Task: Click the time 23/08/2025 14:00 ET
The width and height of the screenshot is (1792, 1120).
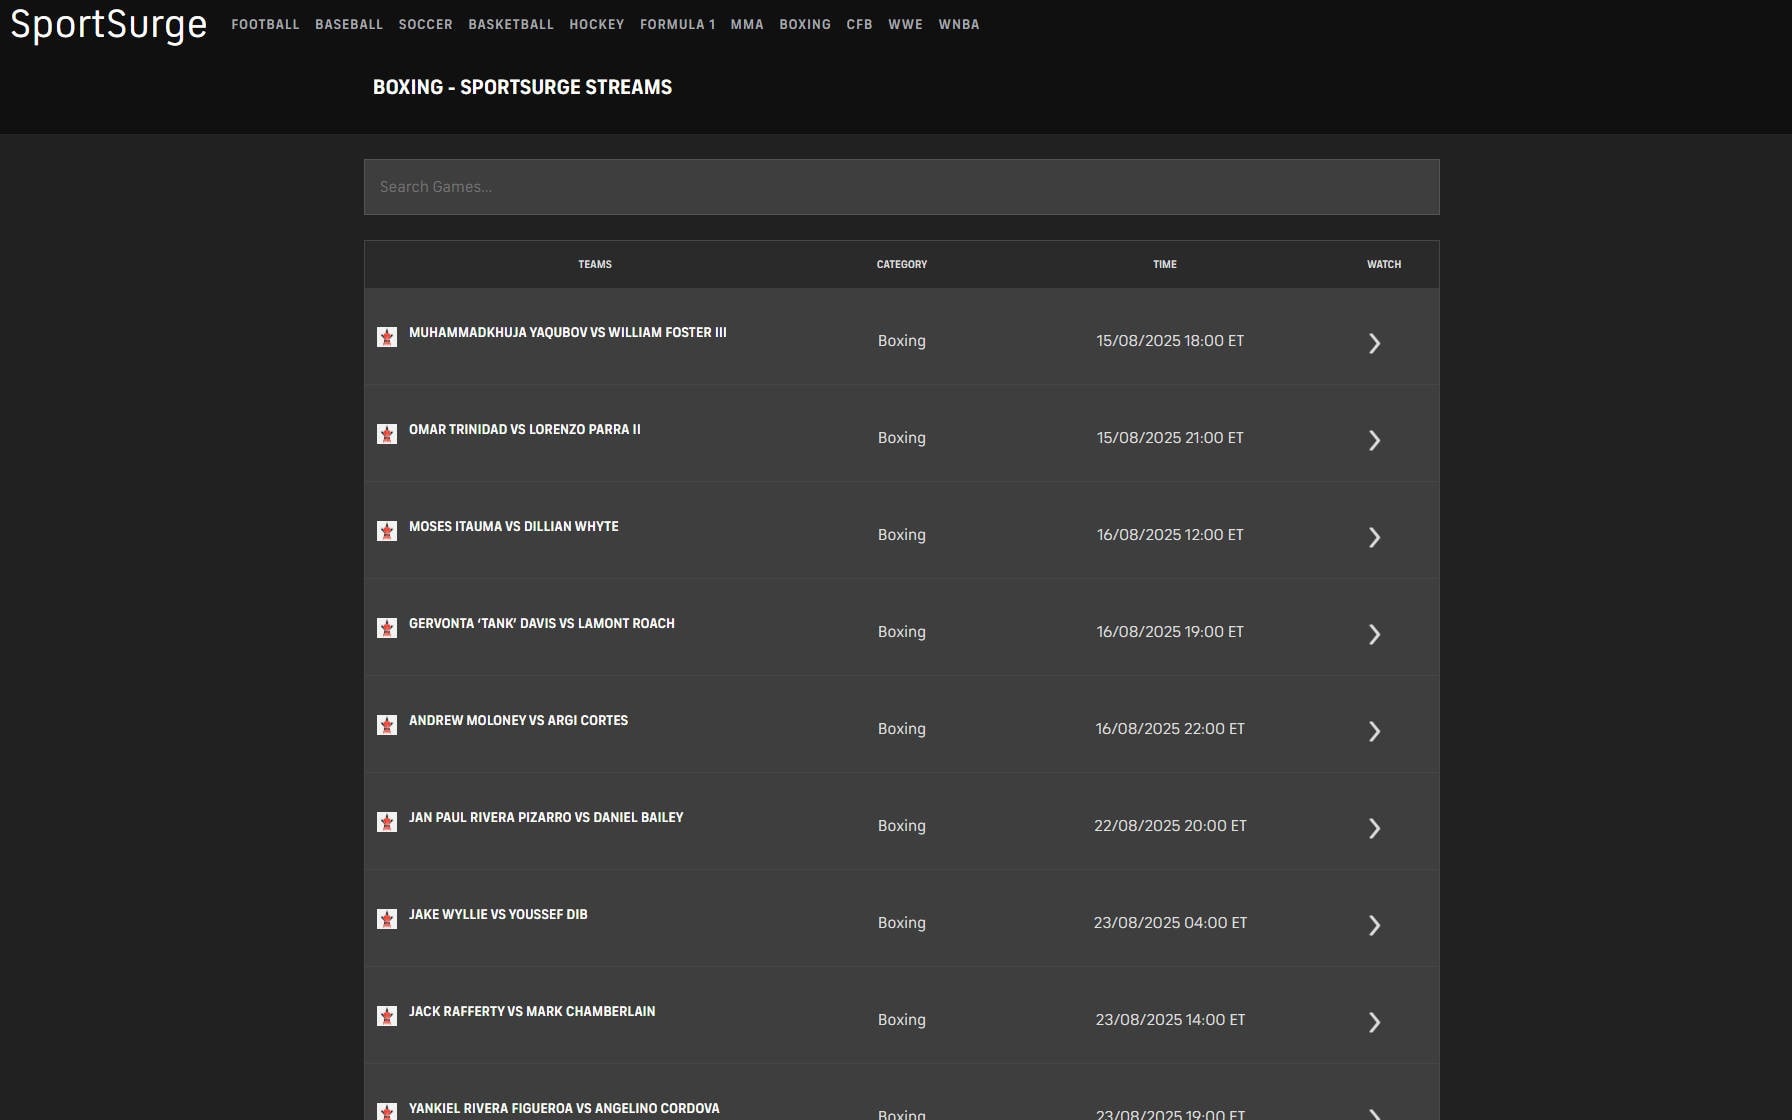Action: pyautogui.click(x=1170, y=1020)
